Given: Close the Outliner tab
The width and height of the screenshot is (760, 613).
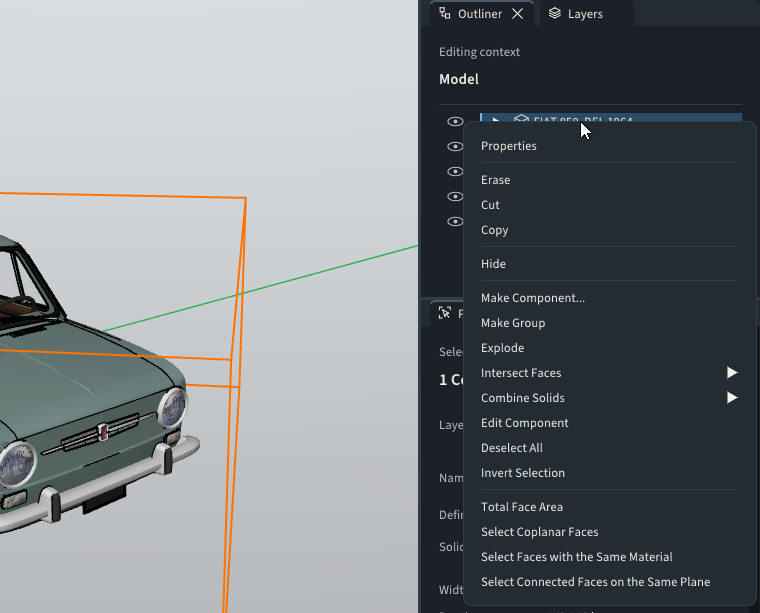Looking at the screenshot, I should tap(517, 14).
